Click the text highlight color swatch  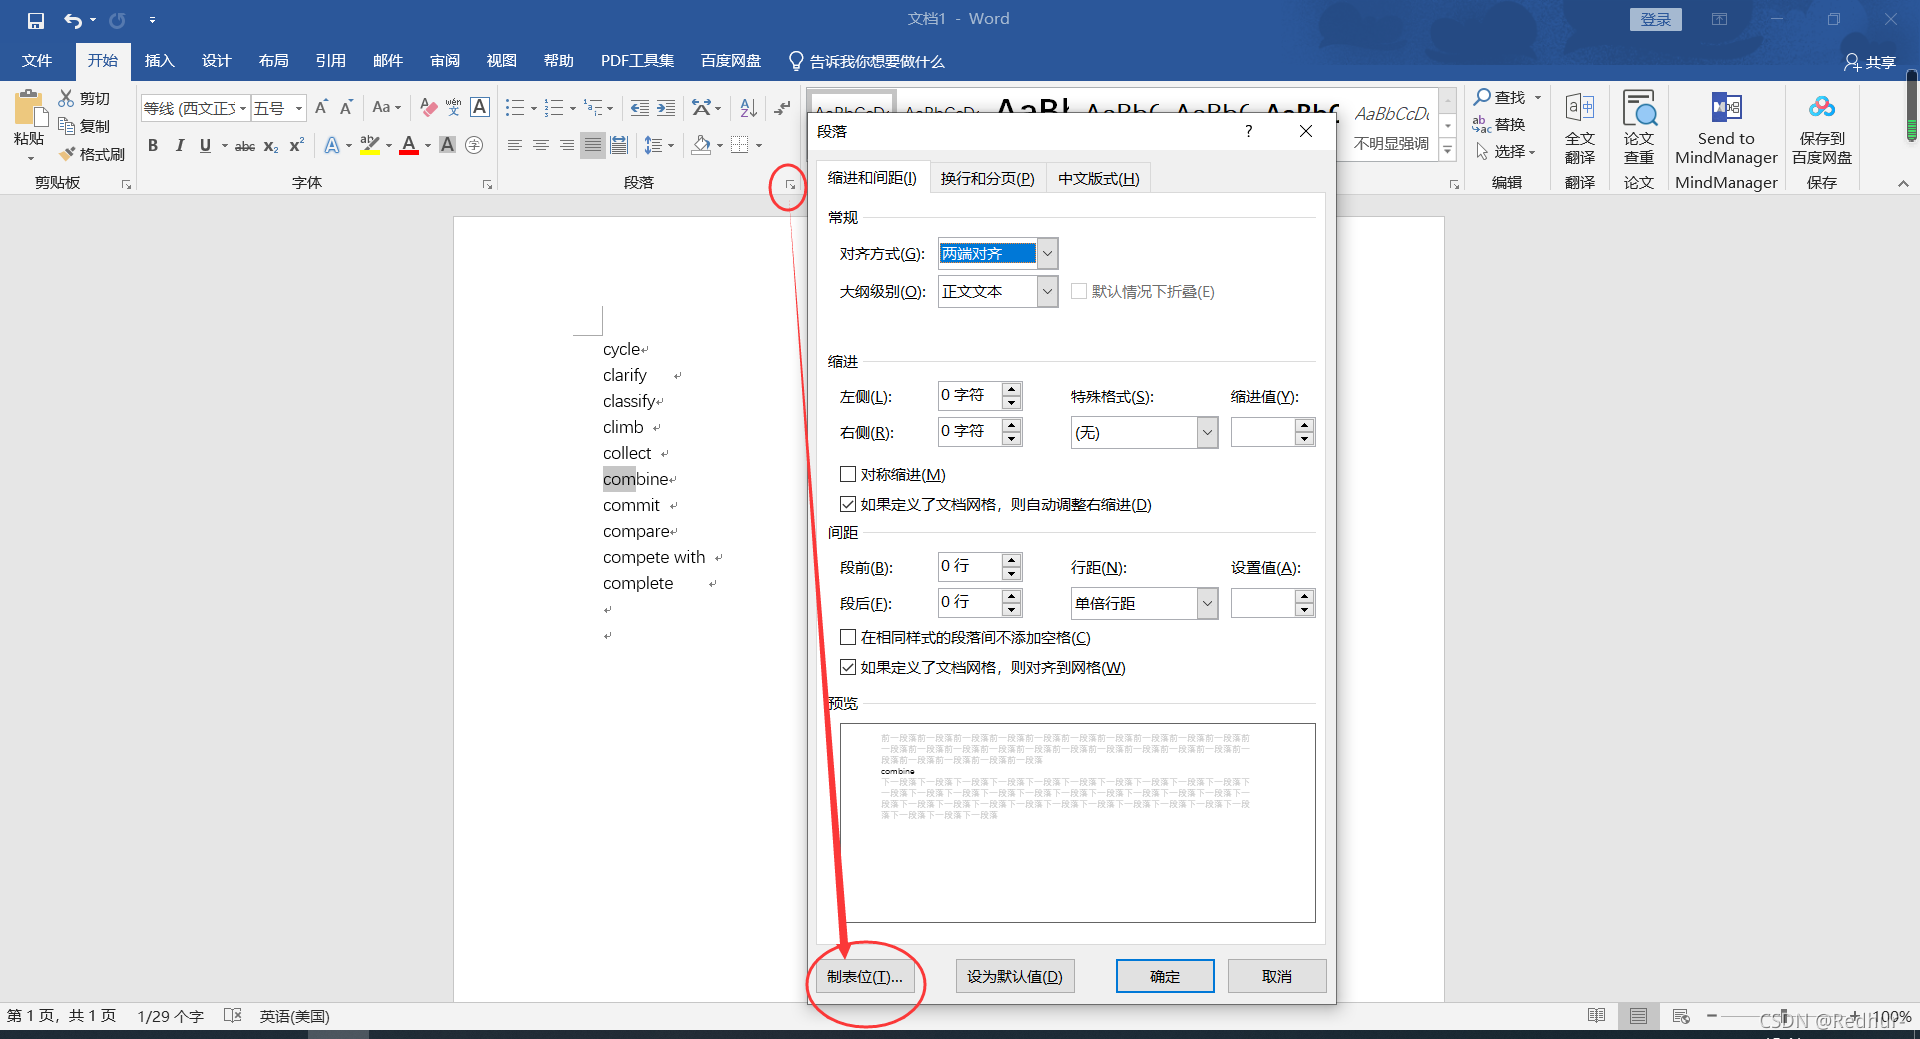pyautogui.click(x=370, y=146)
